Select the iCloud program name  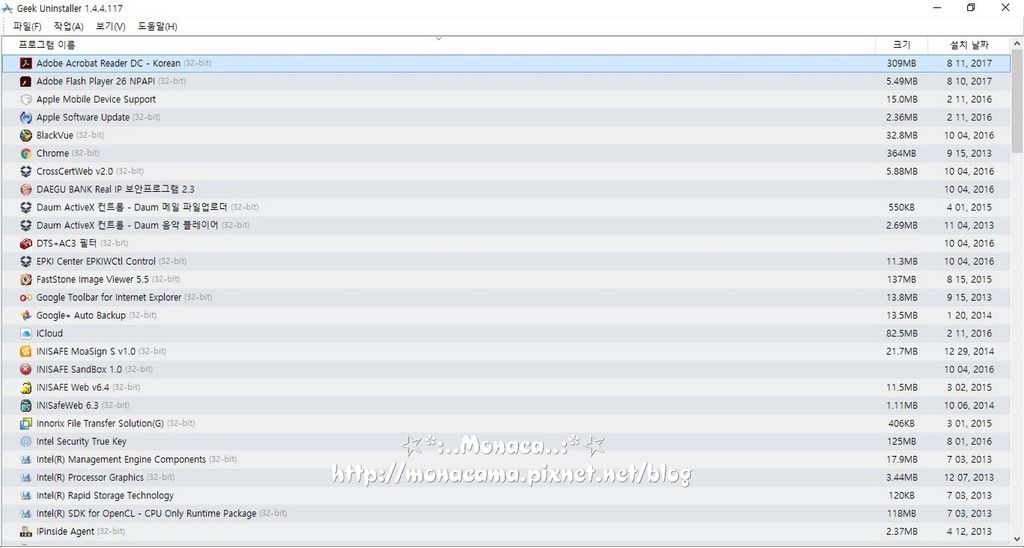pos(50,333)
